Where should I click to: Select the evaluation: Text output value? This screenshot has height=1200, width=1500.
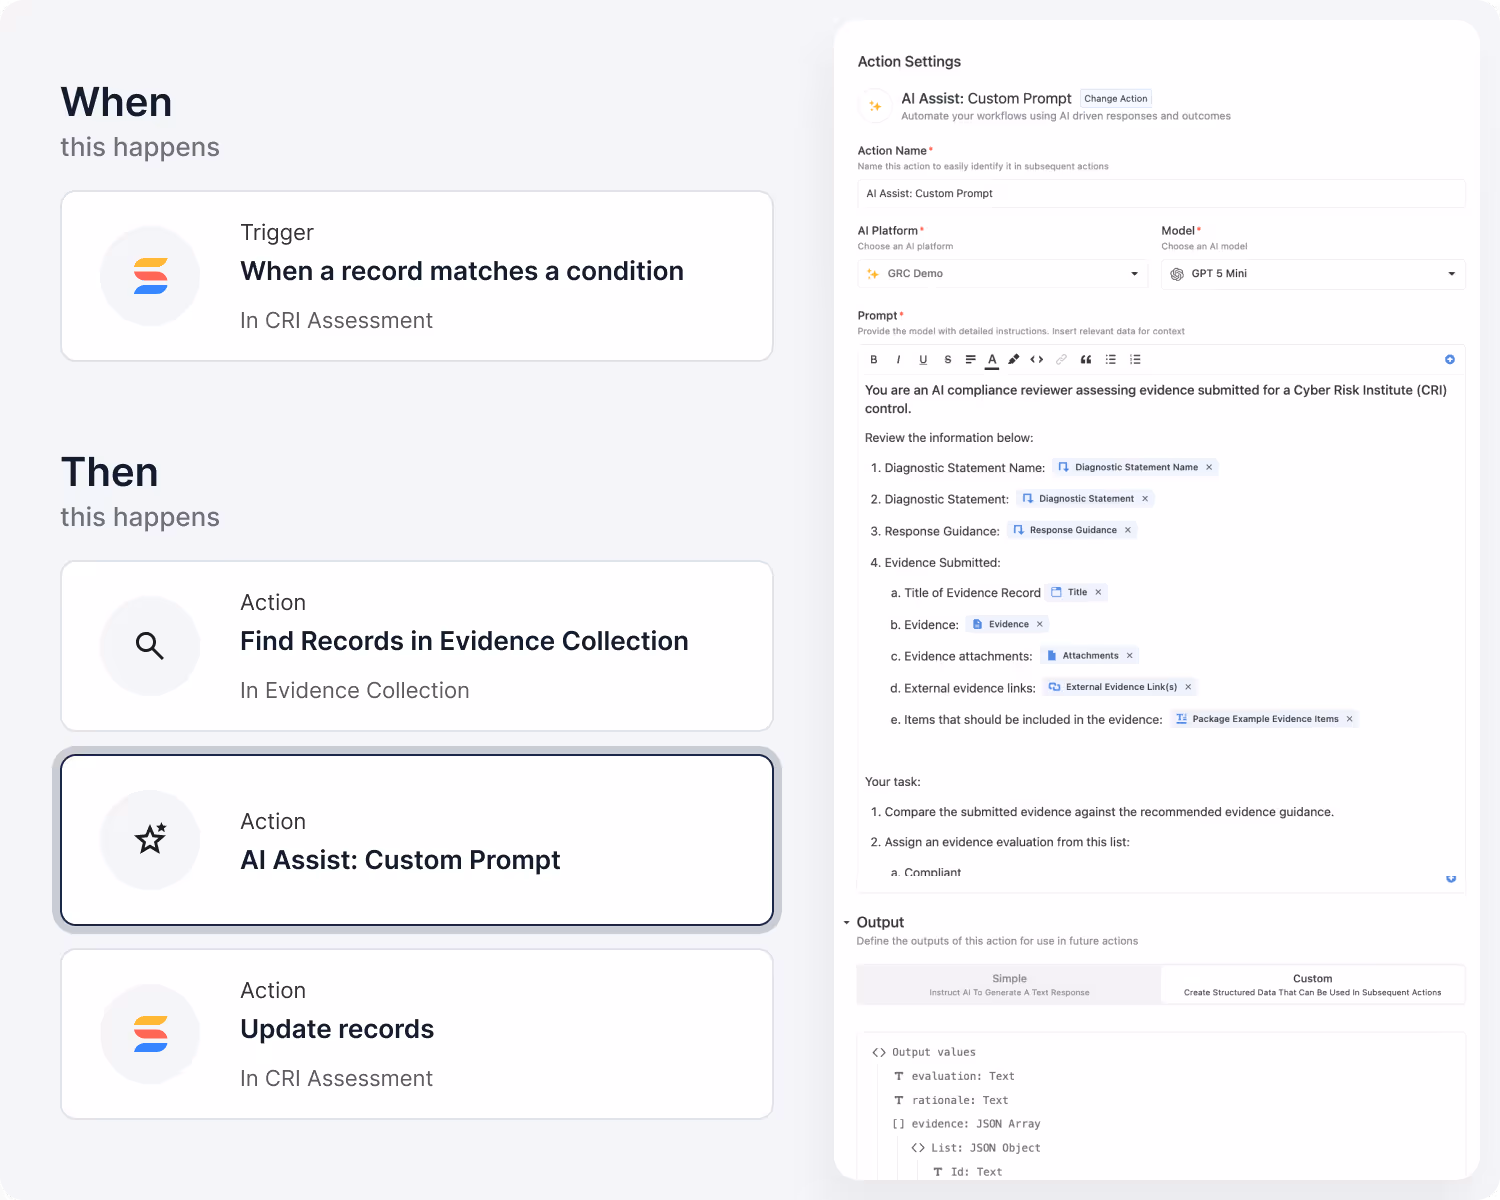954,1076
